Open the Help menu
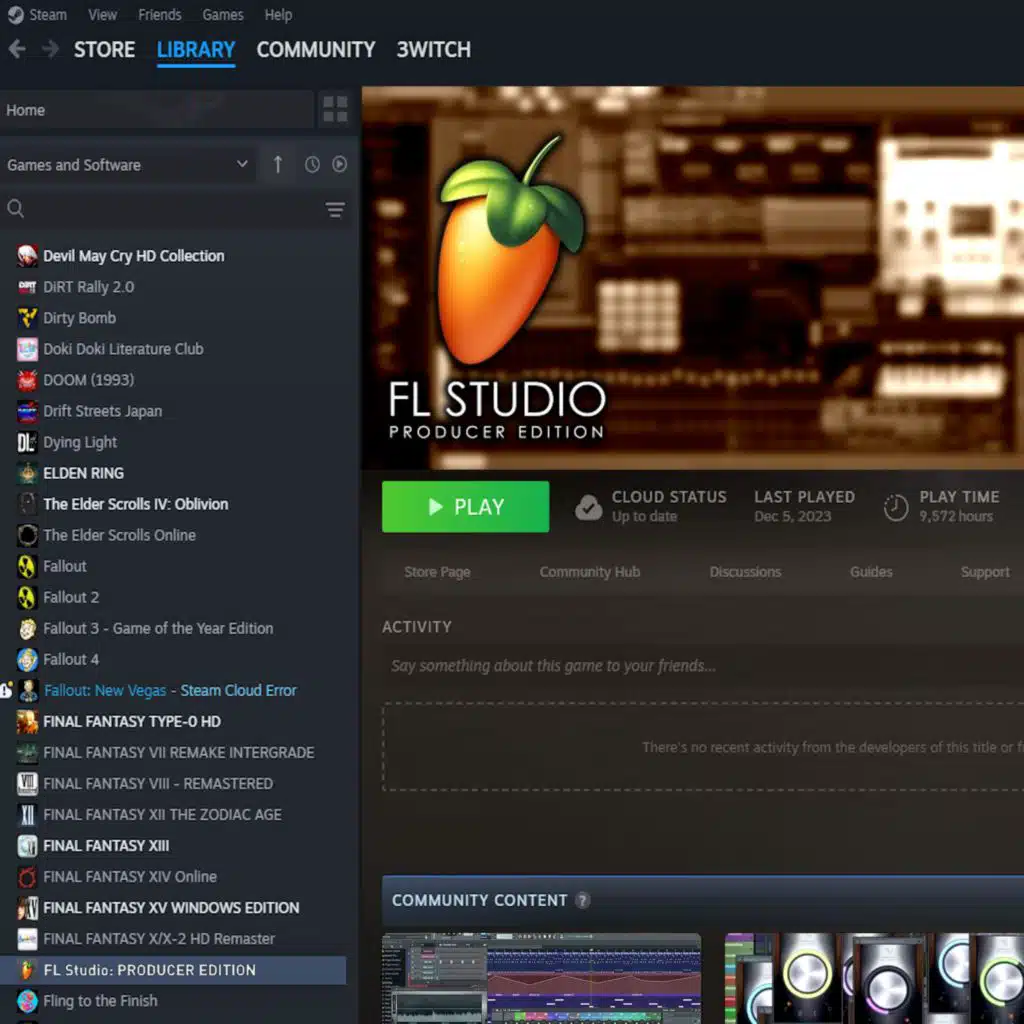This screenshot has width=1024, height=1024. coord(278,14)
